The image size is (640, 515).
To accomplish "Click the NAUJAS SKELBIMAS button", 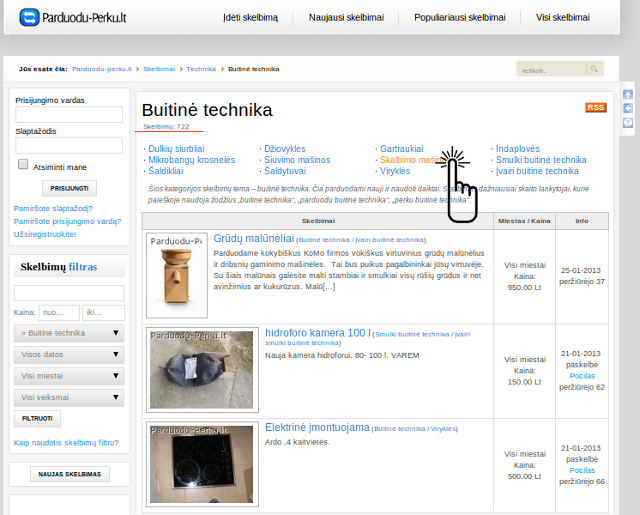I will pyautogui.click(x=69, y=474).
